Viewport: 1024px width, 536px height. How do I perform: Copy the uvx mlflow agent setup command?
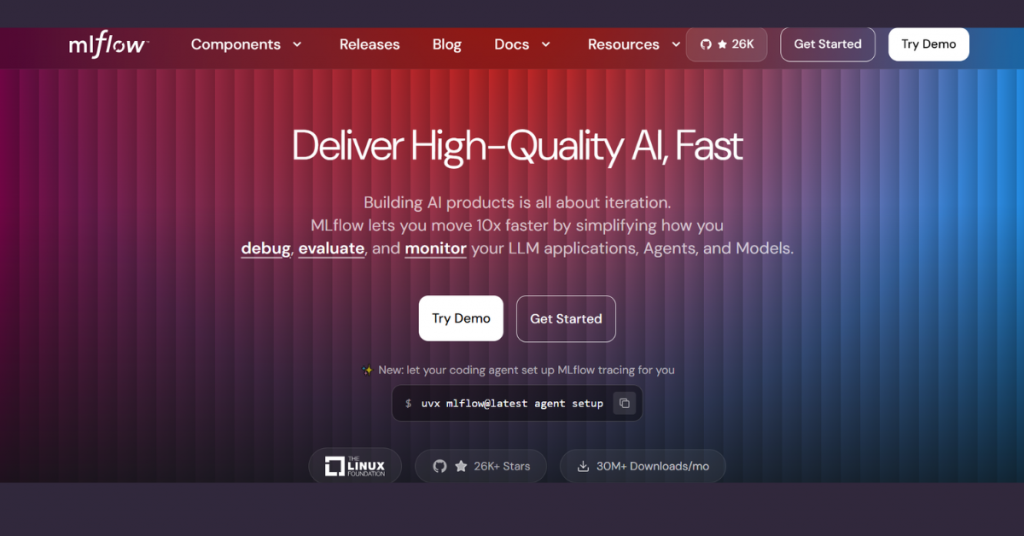pos(624,403)
